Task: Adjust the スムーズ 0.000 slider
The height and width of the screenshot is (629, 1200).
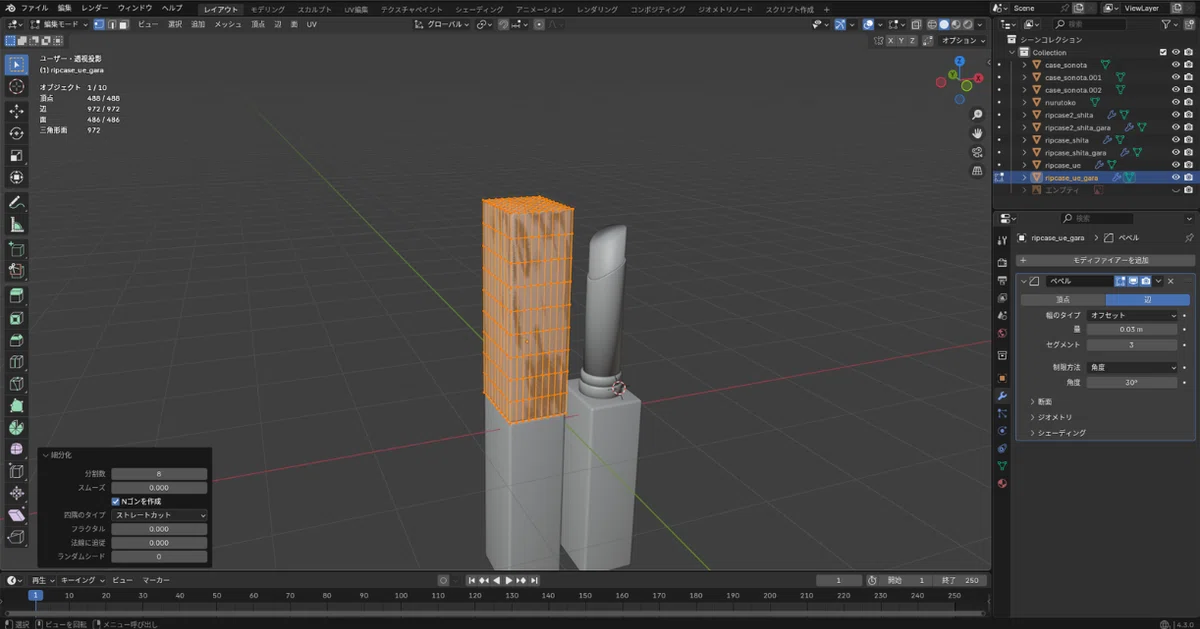Action: click(x=160, y=487)
